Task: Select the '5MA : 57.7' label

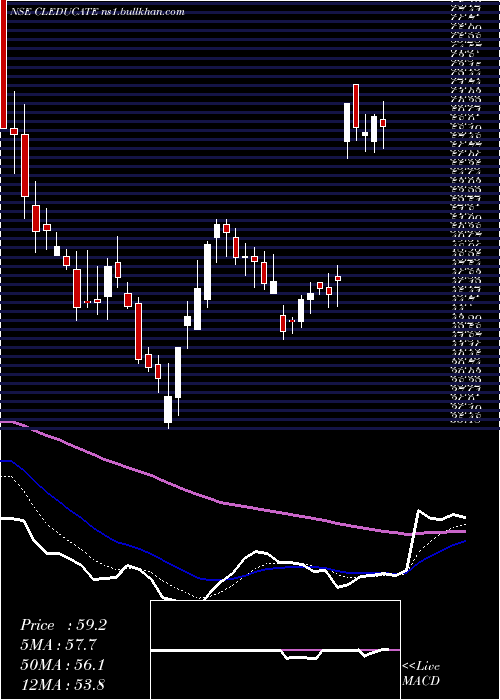Action: click(x=58, y=645)
